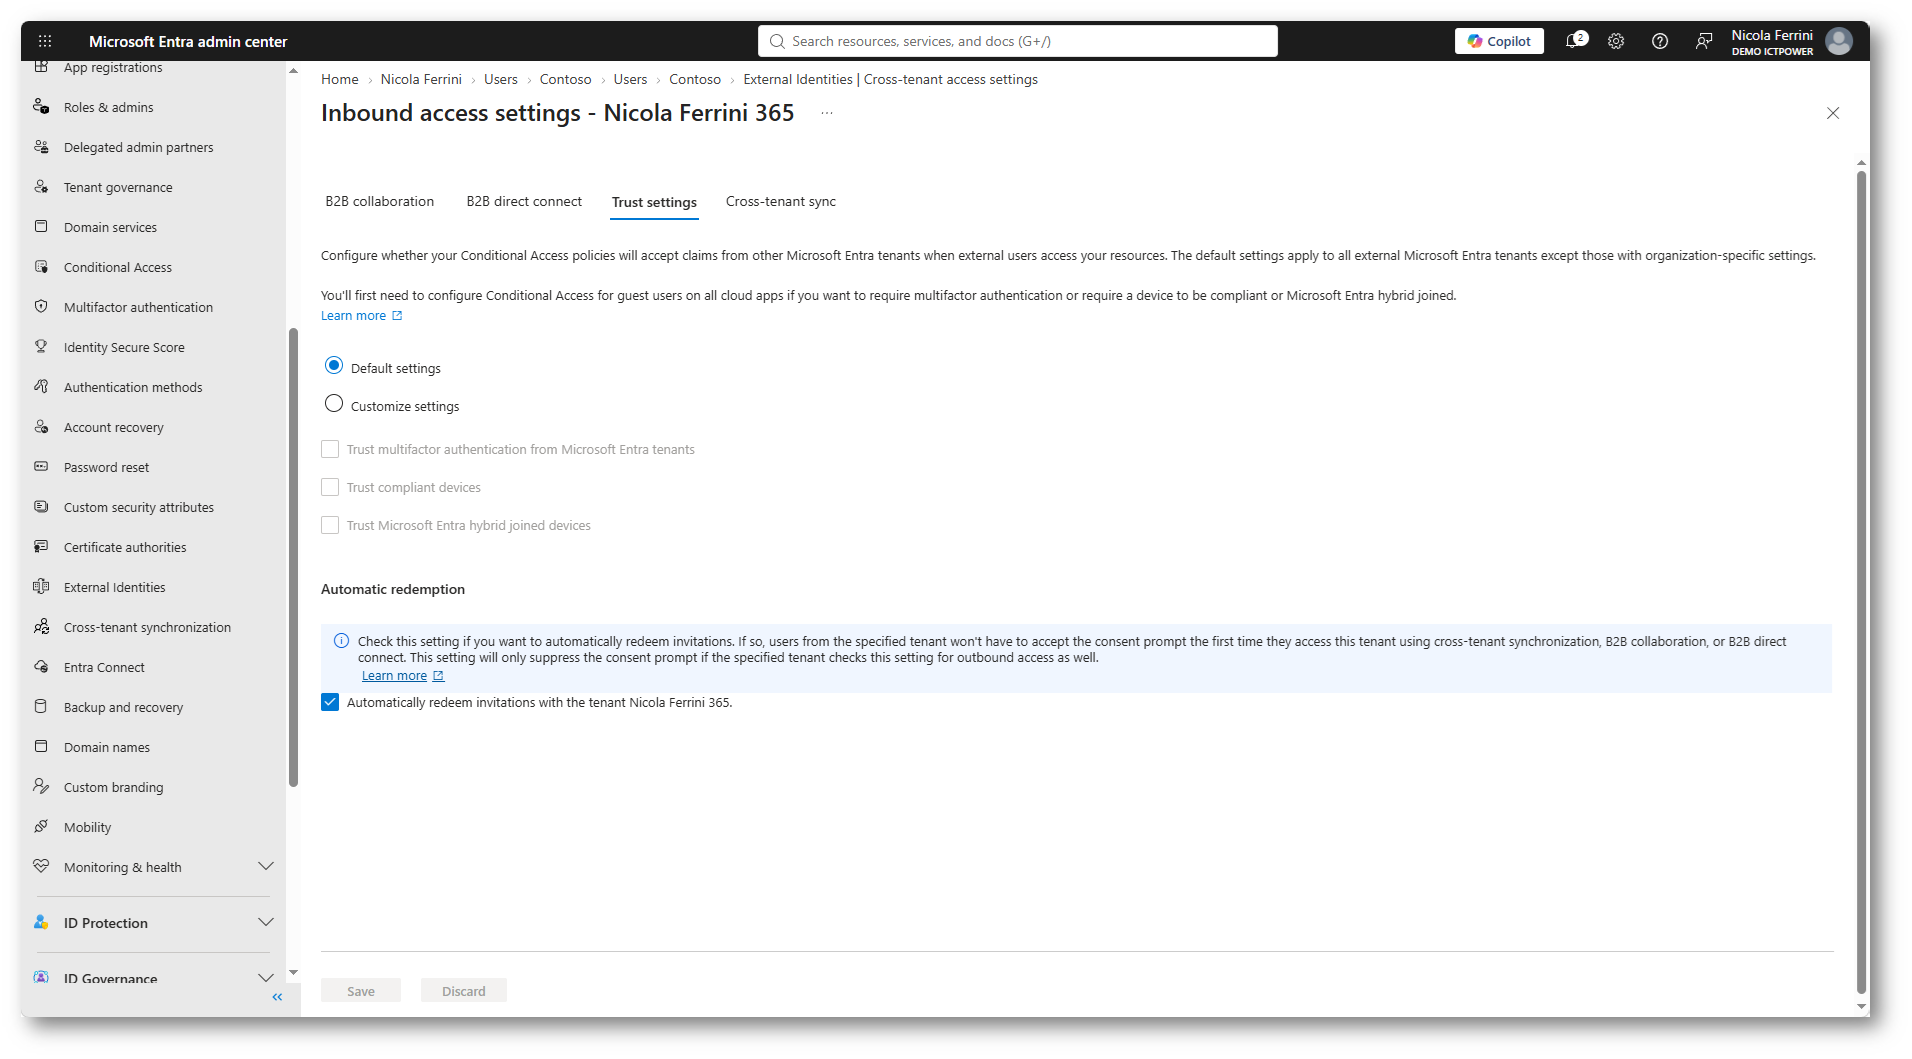The image size is (1912, 1059).
Task: Check Trust multifactor authentication from Microsoft Entra tenants
Action: pos(330,449)
